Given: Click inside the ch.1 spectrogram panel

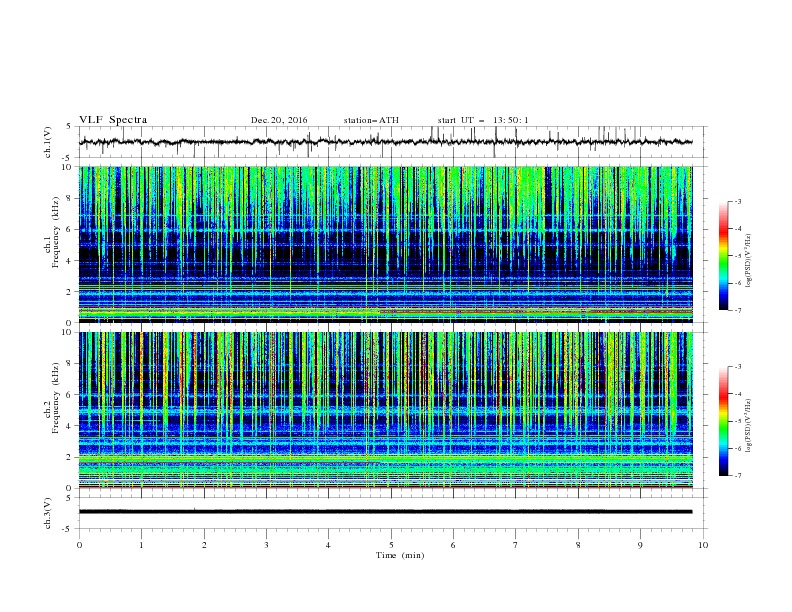Looking at the screenshot, I should (x=385, y=244).
